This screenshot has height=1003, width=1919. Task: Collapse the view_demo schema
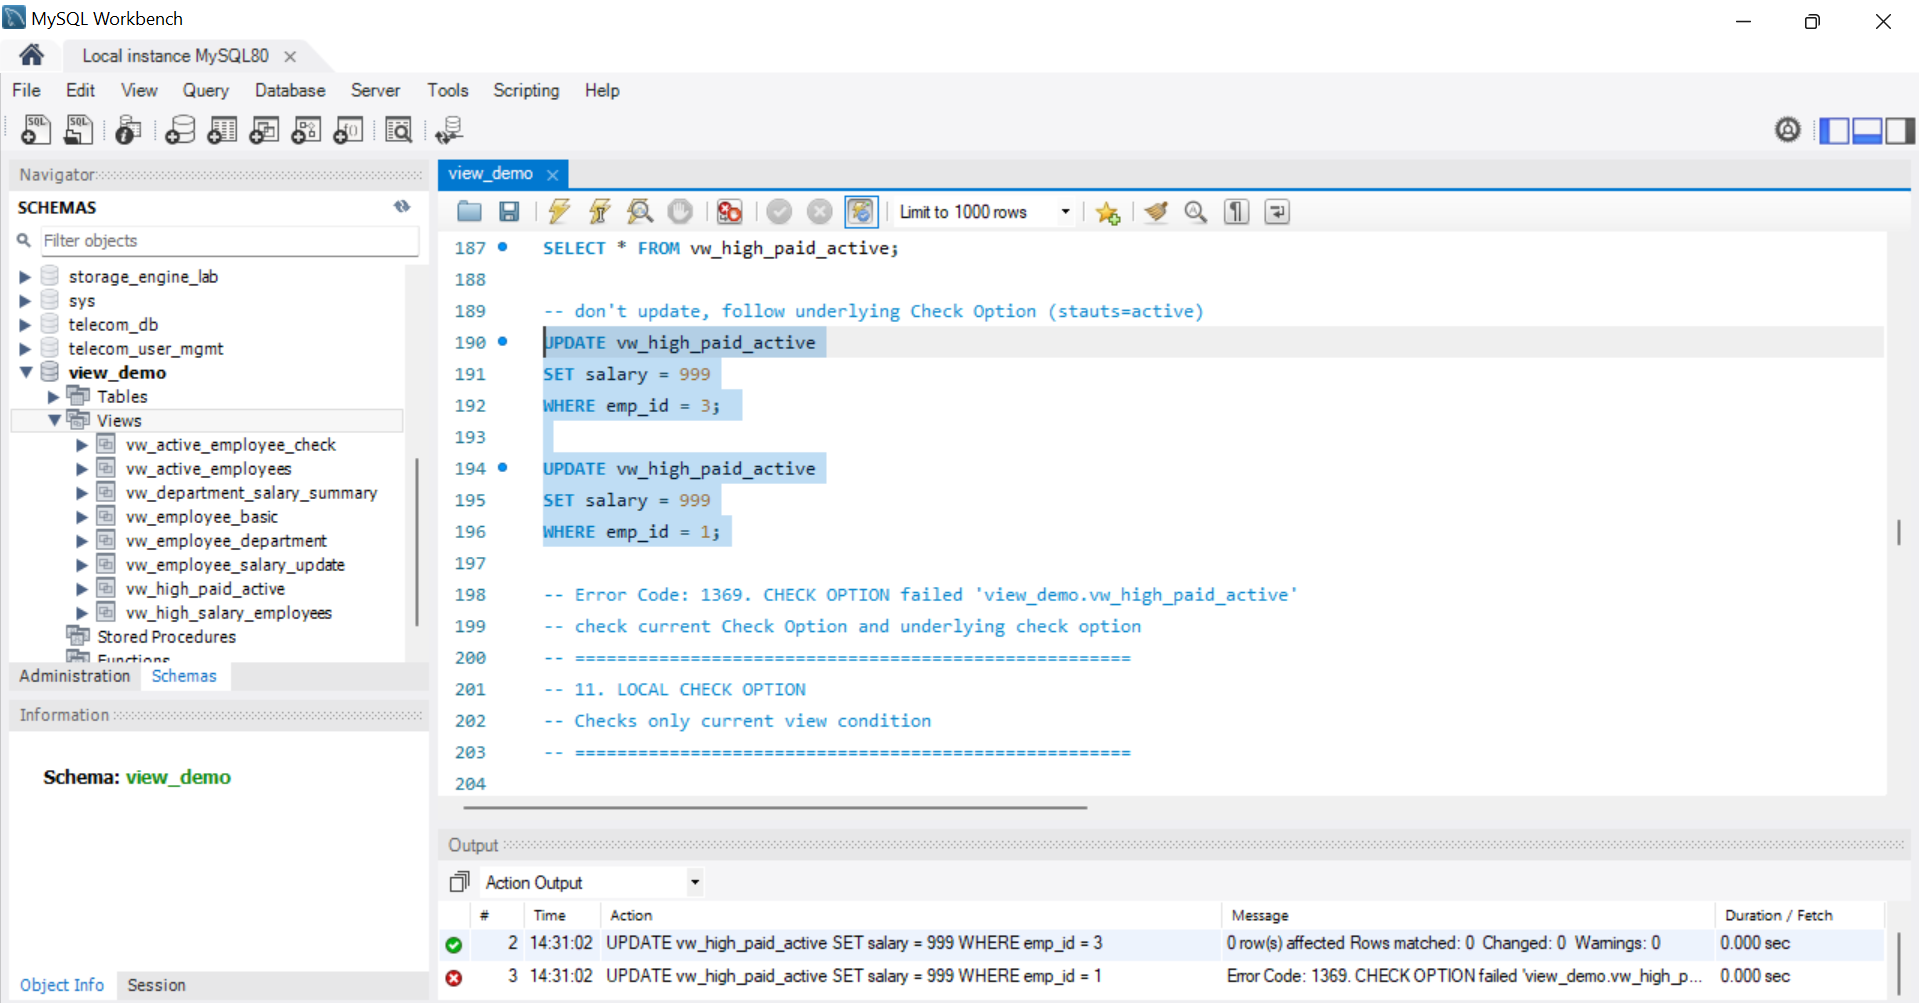(25, 372)
